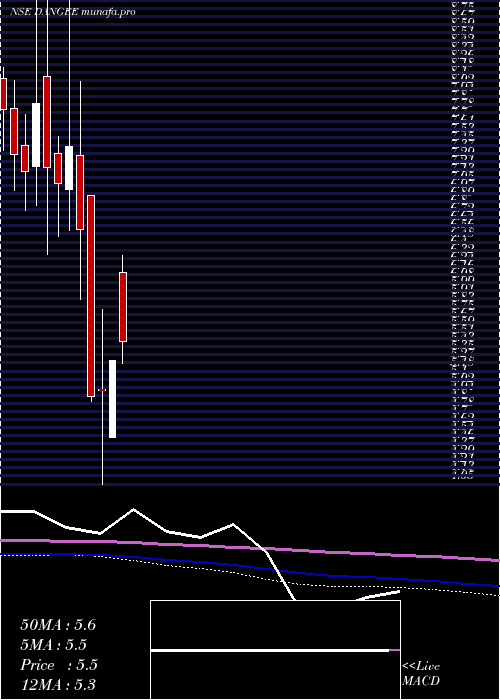Select the 5MA : 5.5 value
Viewport: 500px width, 700px height.
[x=54, y=645]
